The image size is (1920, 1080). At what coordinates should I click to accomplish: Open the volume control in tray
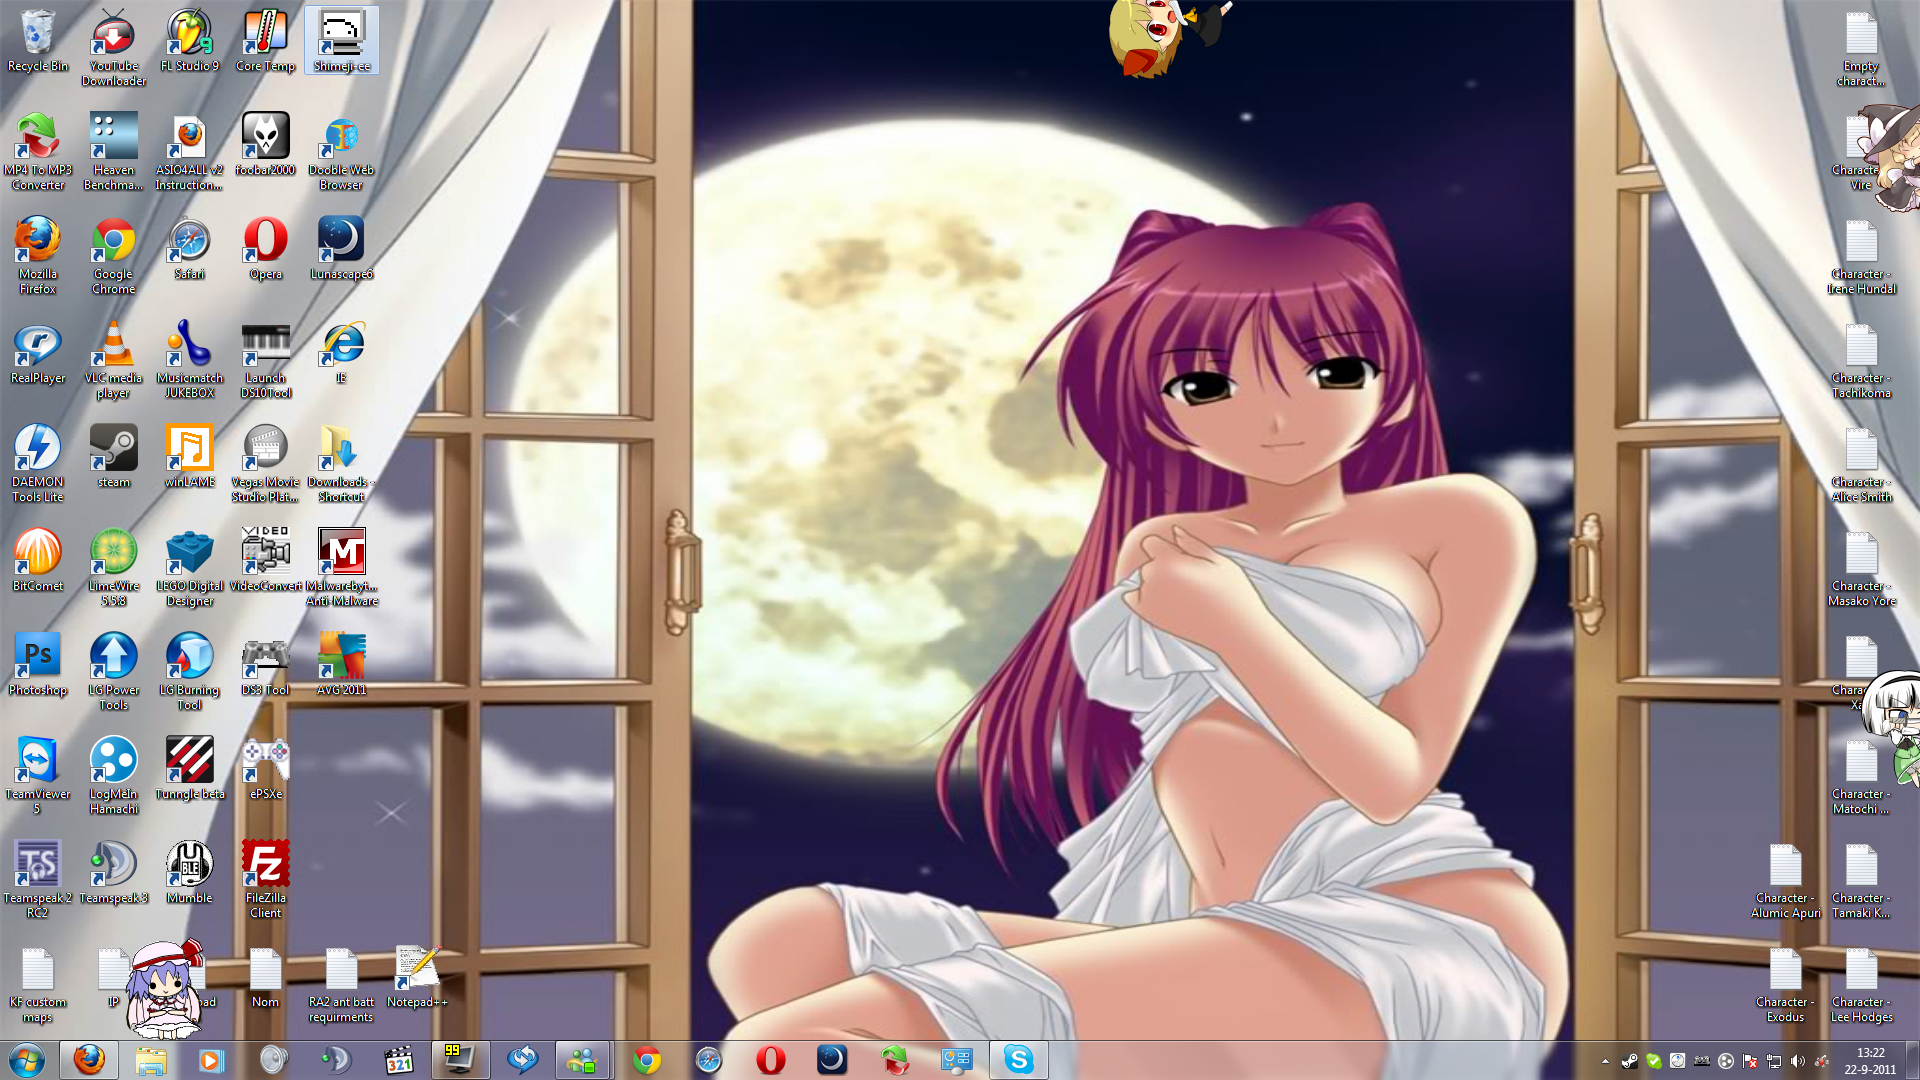point(1797,1061)
